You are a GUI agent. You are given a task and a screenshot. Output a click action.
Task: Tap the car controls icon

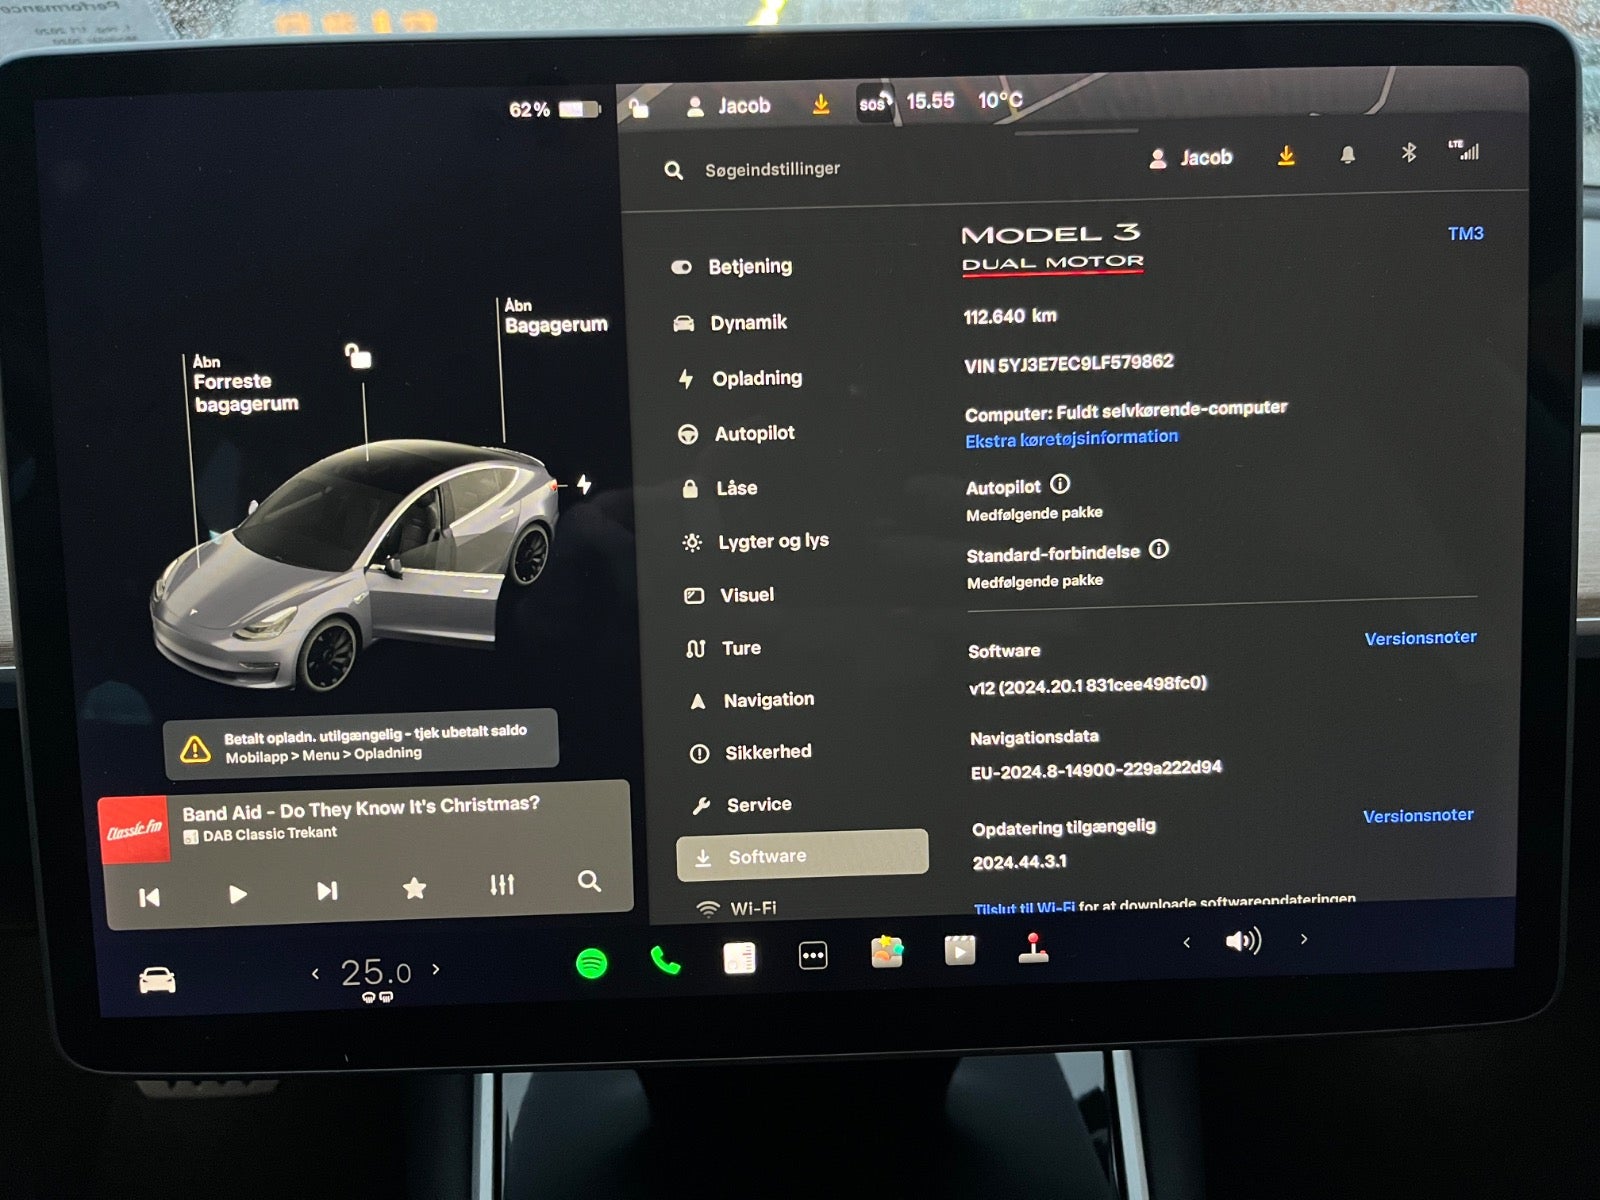pos(157,980)
